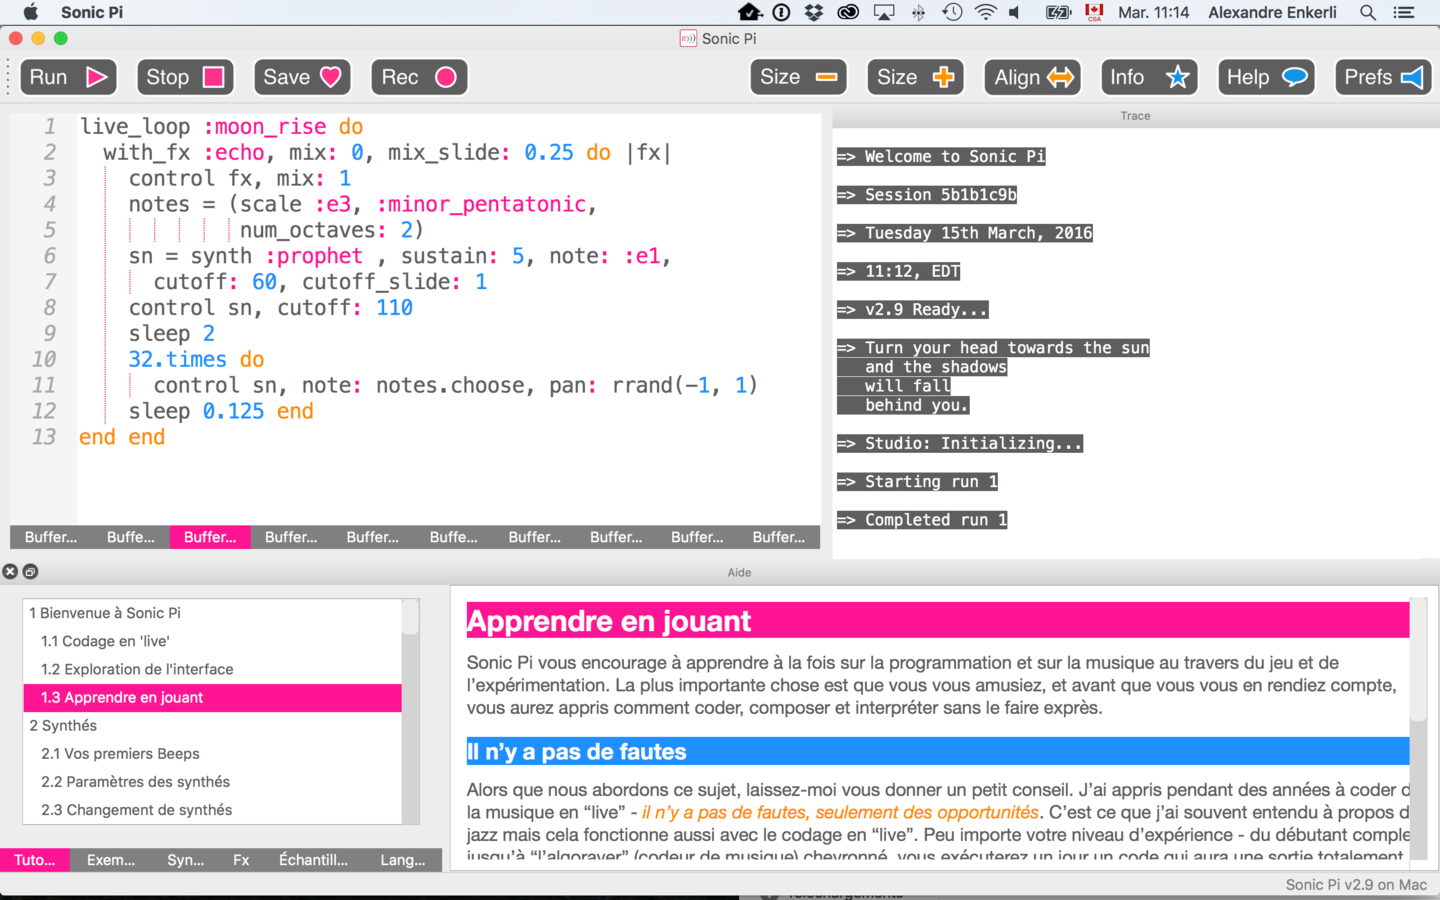Save the buffer using the Save heart button
This screenshot has height=900, width=1440.
[302, 77]
